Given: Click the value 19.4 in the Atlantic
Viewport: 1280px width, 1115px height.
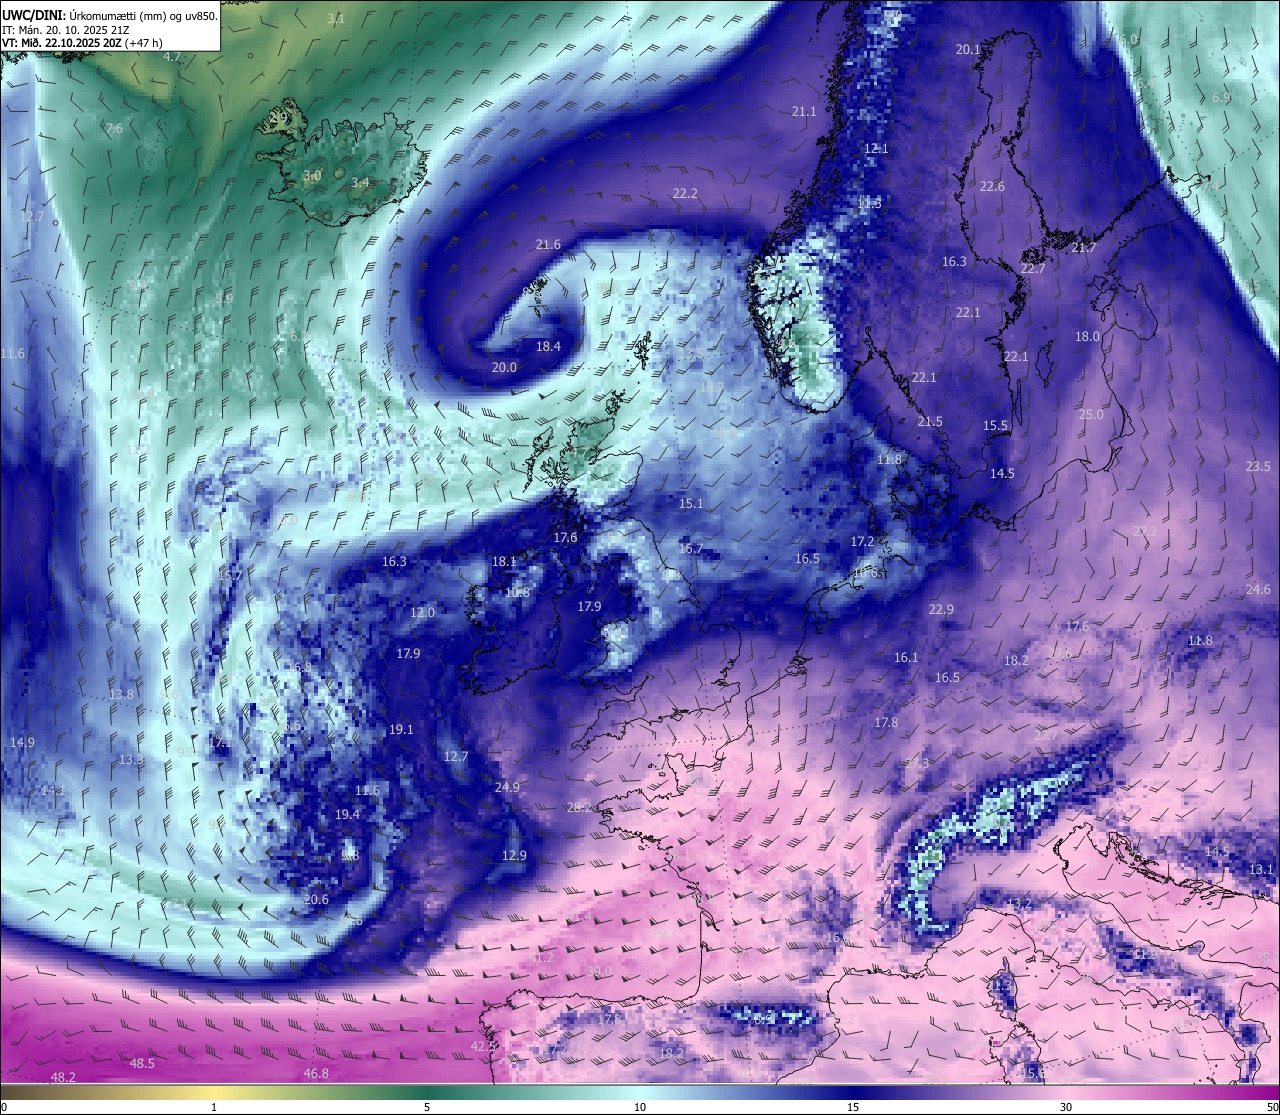Looking at the screenshot, I should (347, 814).
